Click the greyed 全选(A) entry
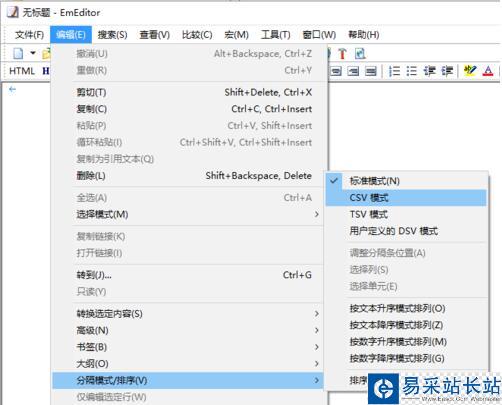Screen dimensions: 502x405 (x=188, y=198)
